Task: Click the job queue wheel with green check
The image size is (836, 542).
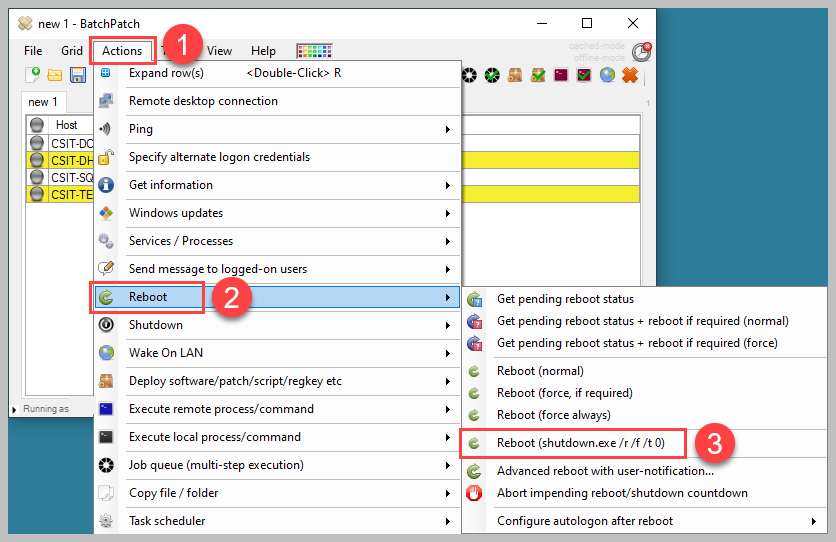Action: (x=492, y=75)
